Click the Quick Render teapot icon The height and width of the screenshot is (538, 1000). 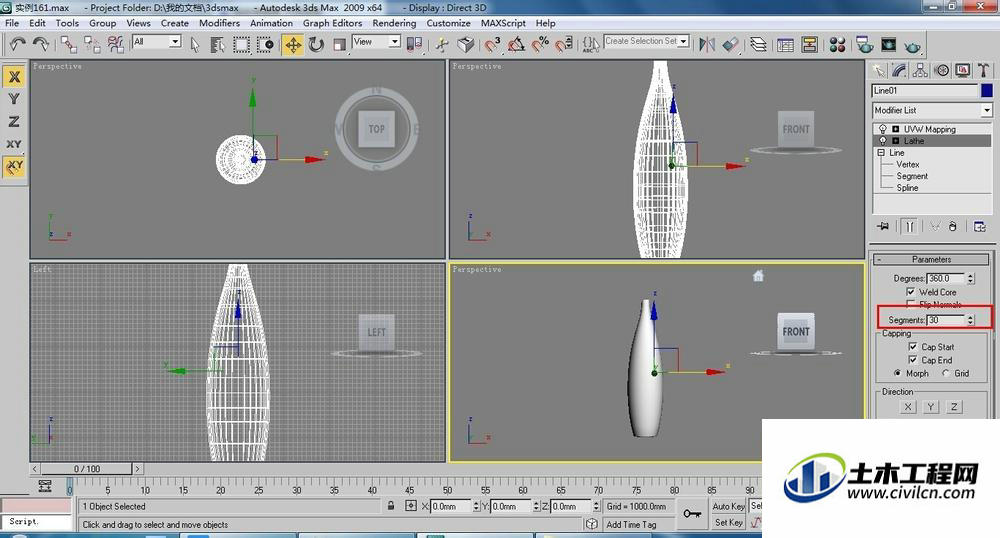913,46
